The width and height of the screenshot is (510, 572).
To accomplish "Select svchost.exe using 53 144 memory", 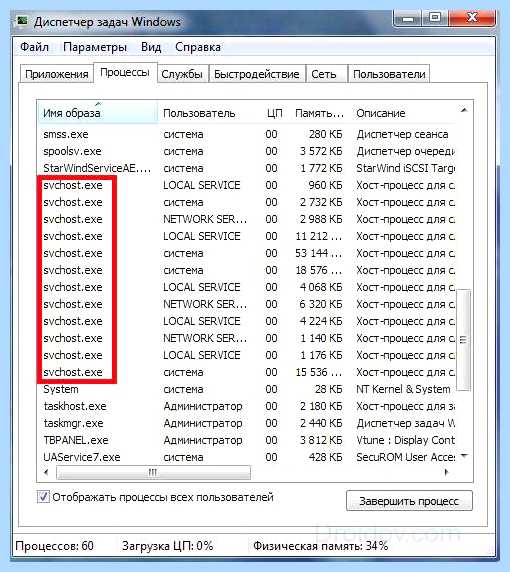I will pos(247,253).
